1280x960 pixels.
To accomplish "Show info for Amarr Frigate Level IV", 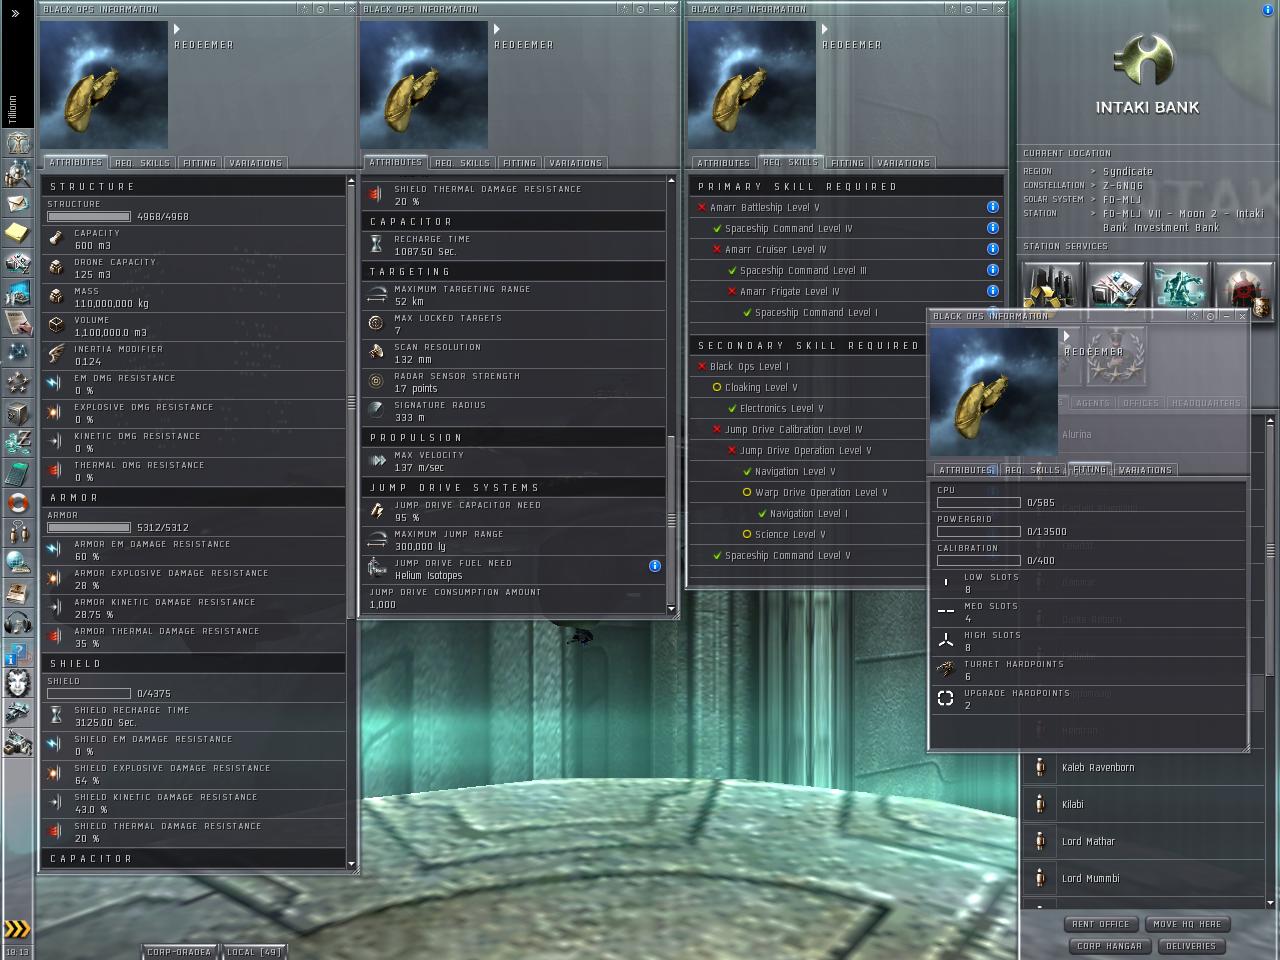I will pyautogui.click(x=992, y=291).
